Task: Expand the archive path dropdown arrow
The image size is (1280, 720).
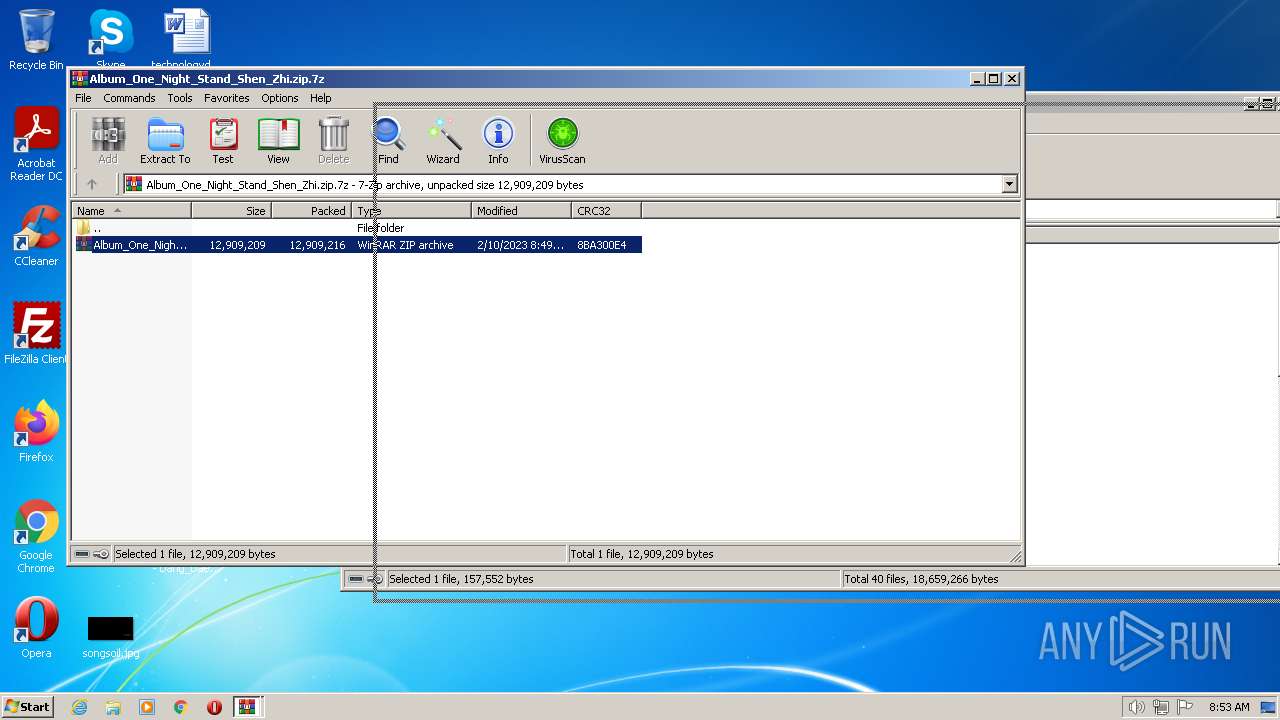Action: point(1009,184)
